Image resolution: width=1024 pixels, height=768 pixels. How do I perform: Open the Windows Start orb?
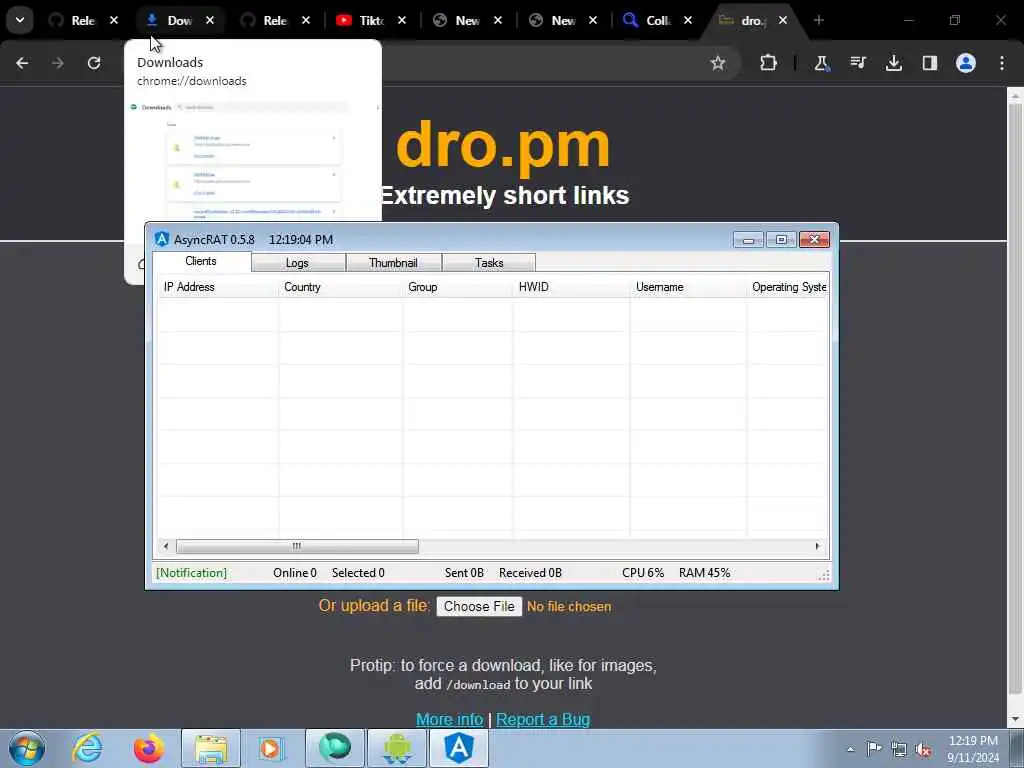(x=27, y=748)
